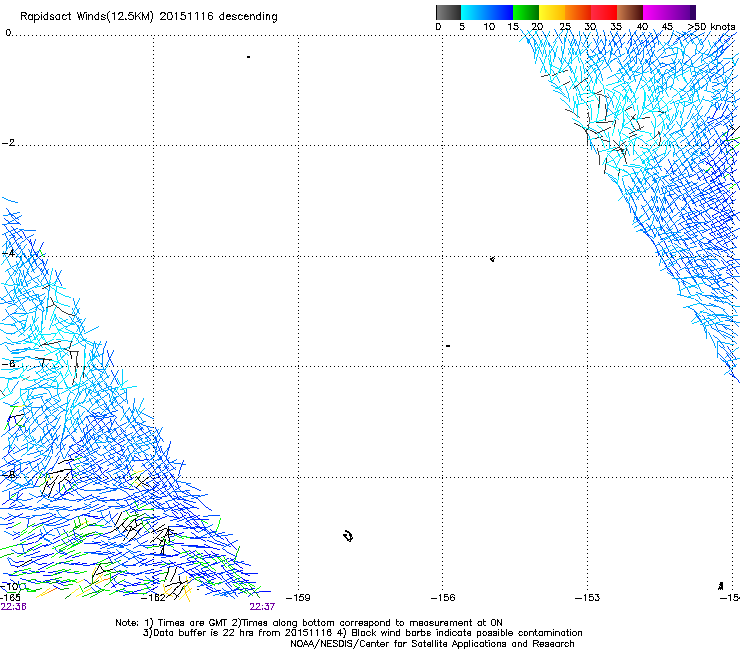Click the '-10' latitude axis label
The image size is (740, 650).
9,586
